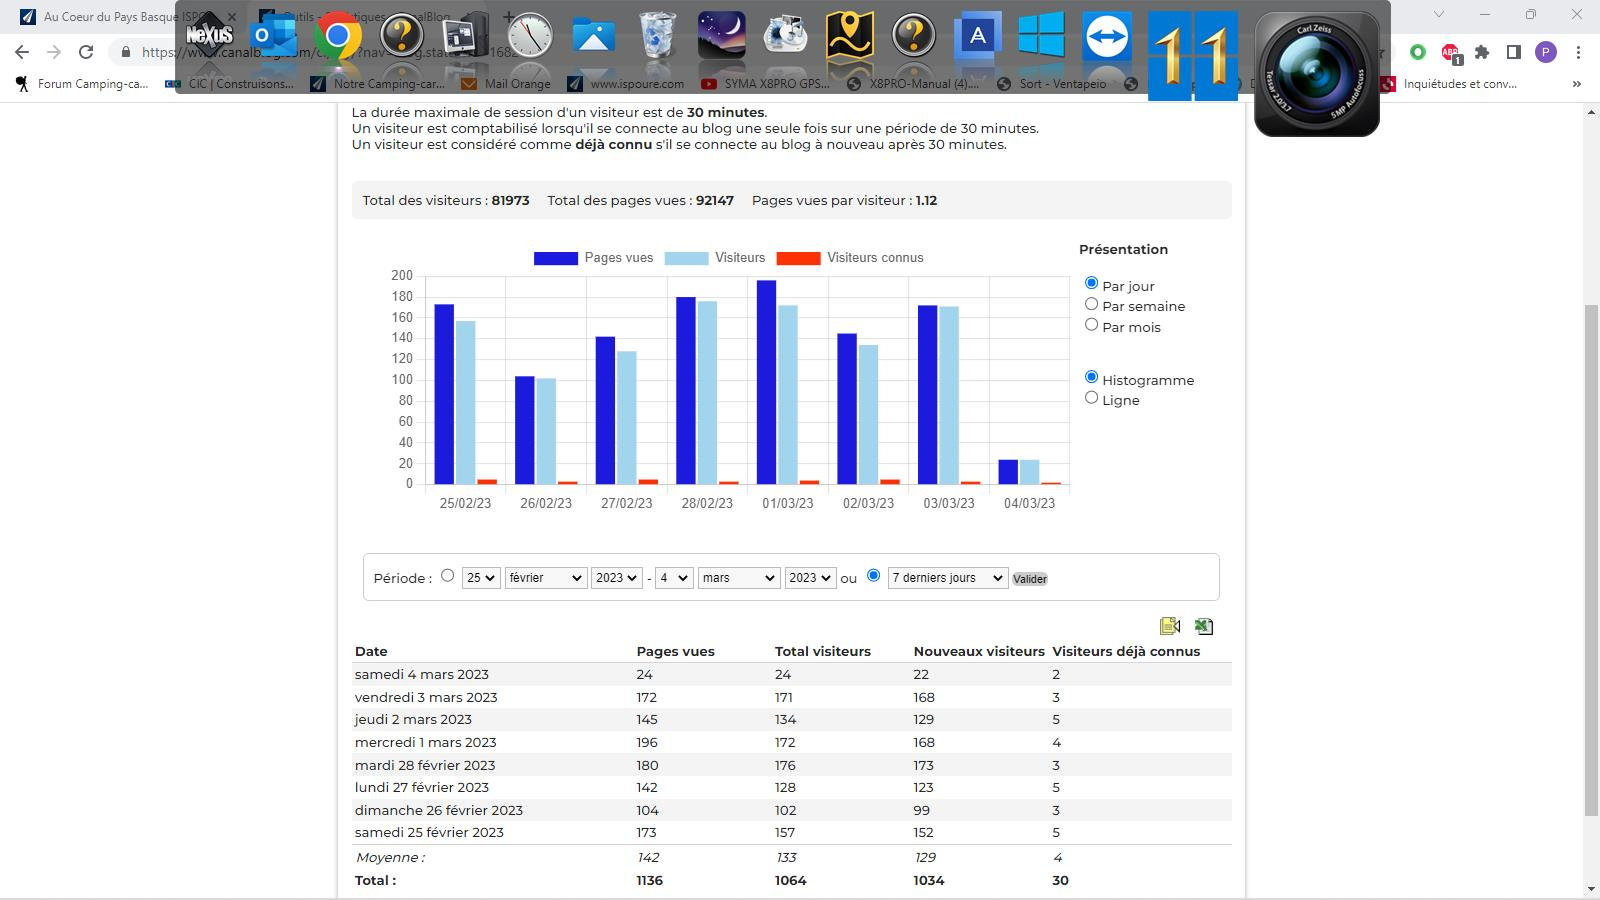The height and width of the screenshot is (900, 1600).
Task: Click the yellow CSV export icon
Action: (1170, 626)
